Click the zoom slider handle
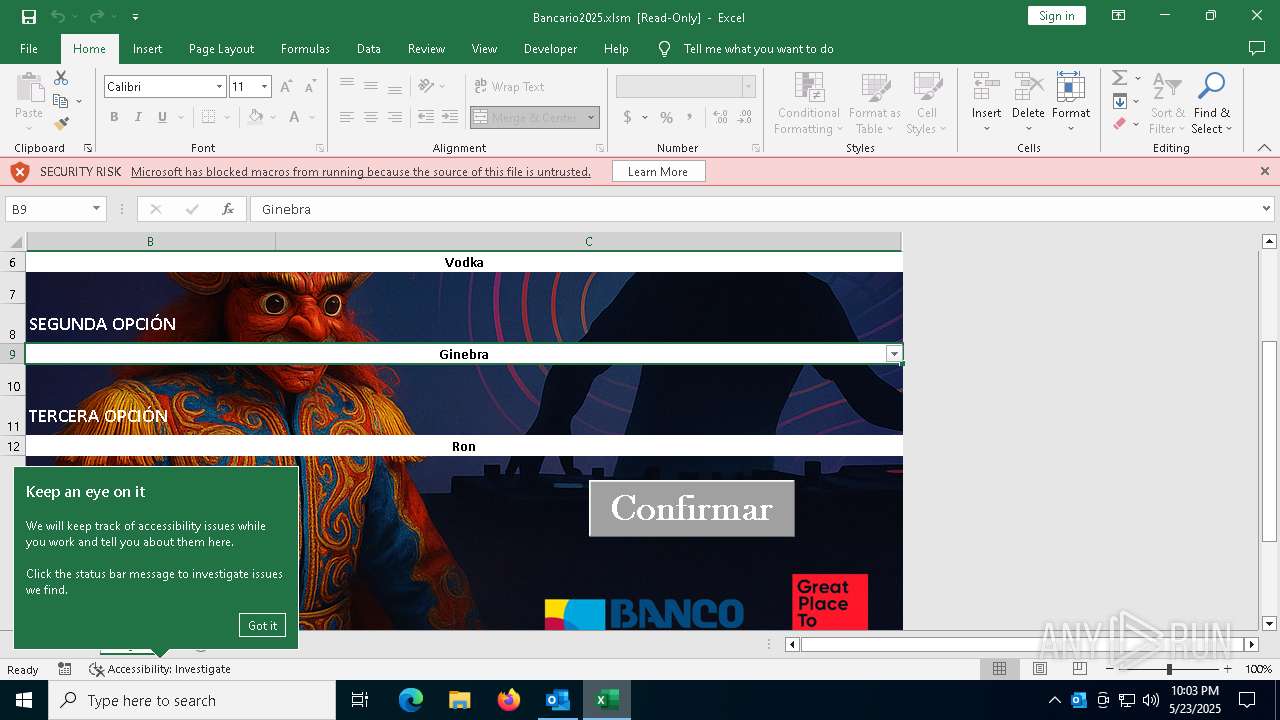1280x720 pixels. [x=1168, y=669]
